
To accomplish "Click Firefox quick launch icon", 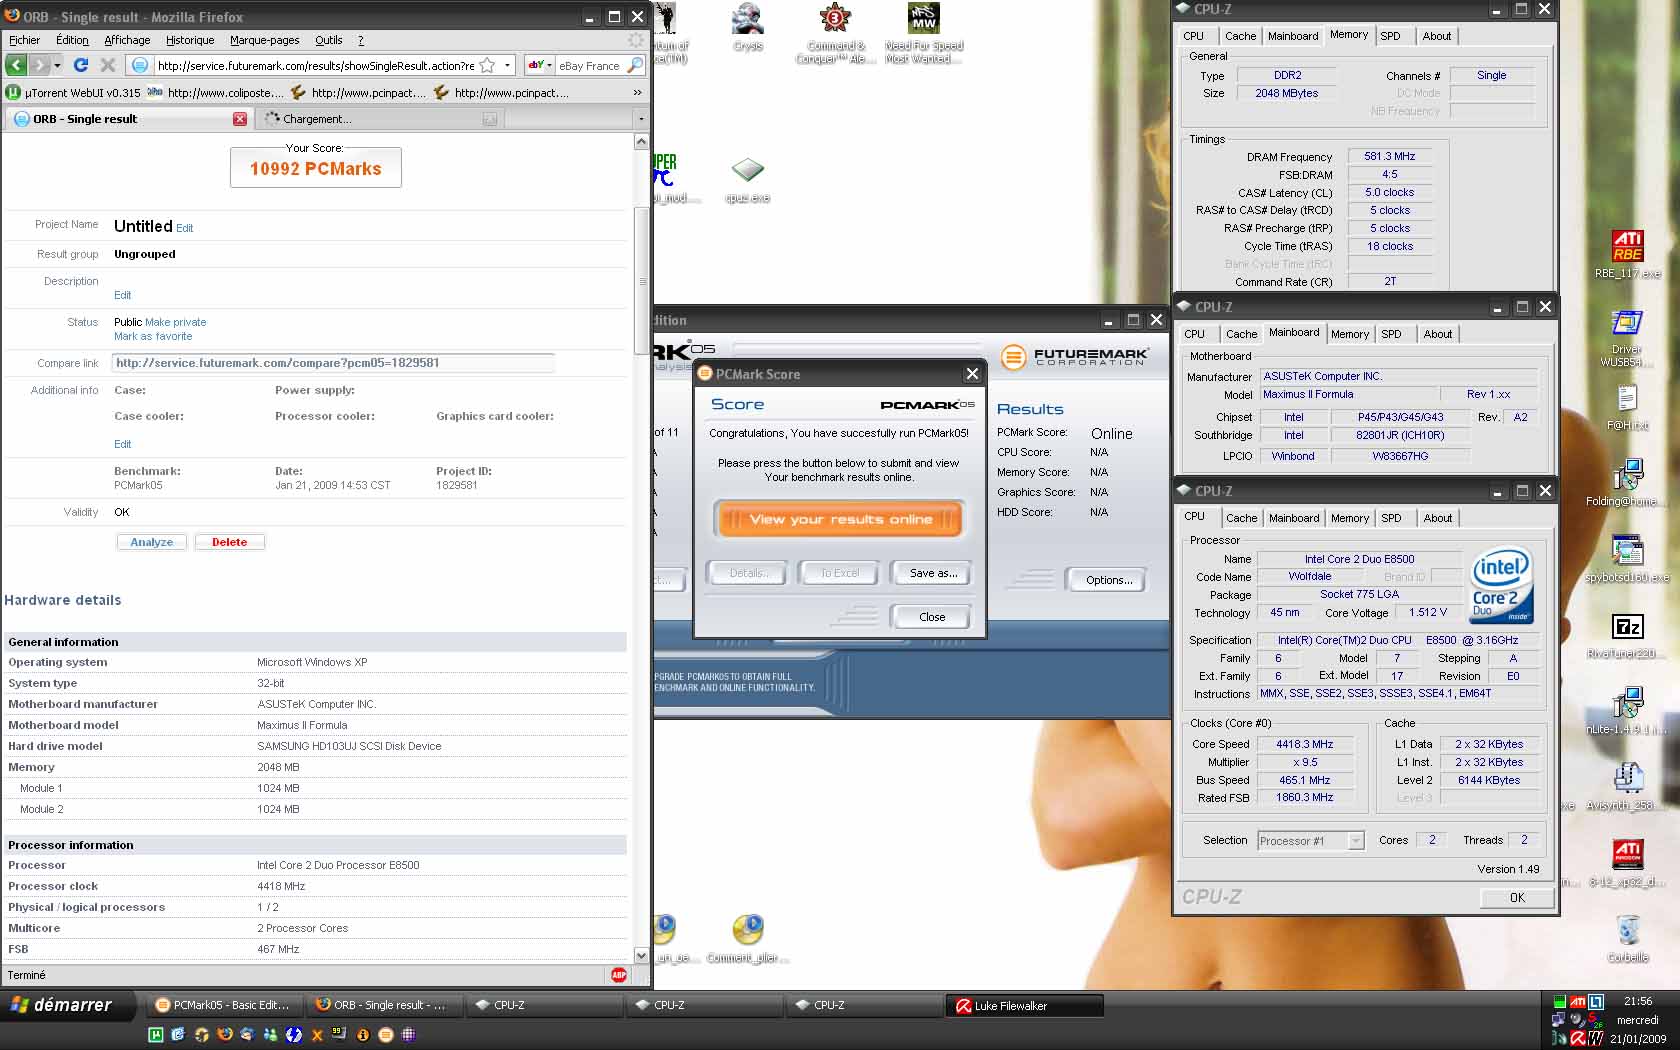I will coord(225,1035).
